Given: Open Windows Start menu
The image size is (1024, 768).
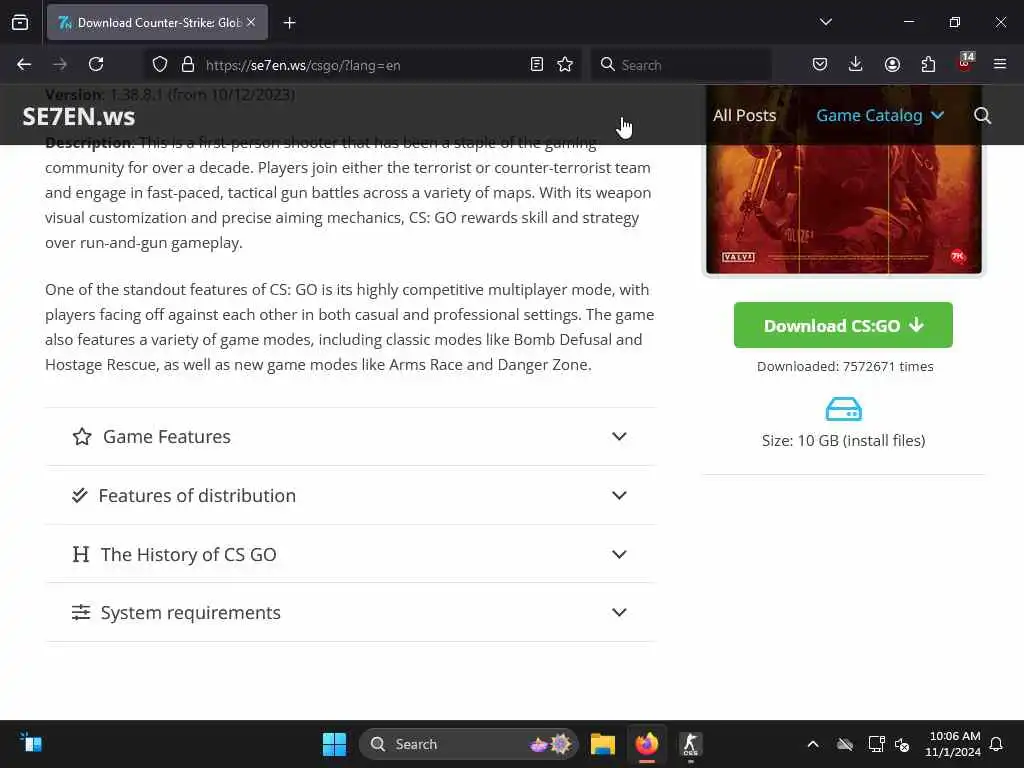Looking at the screenshot, I should coord(334,744).
